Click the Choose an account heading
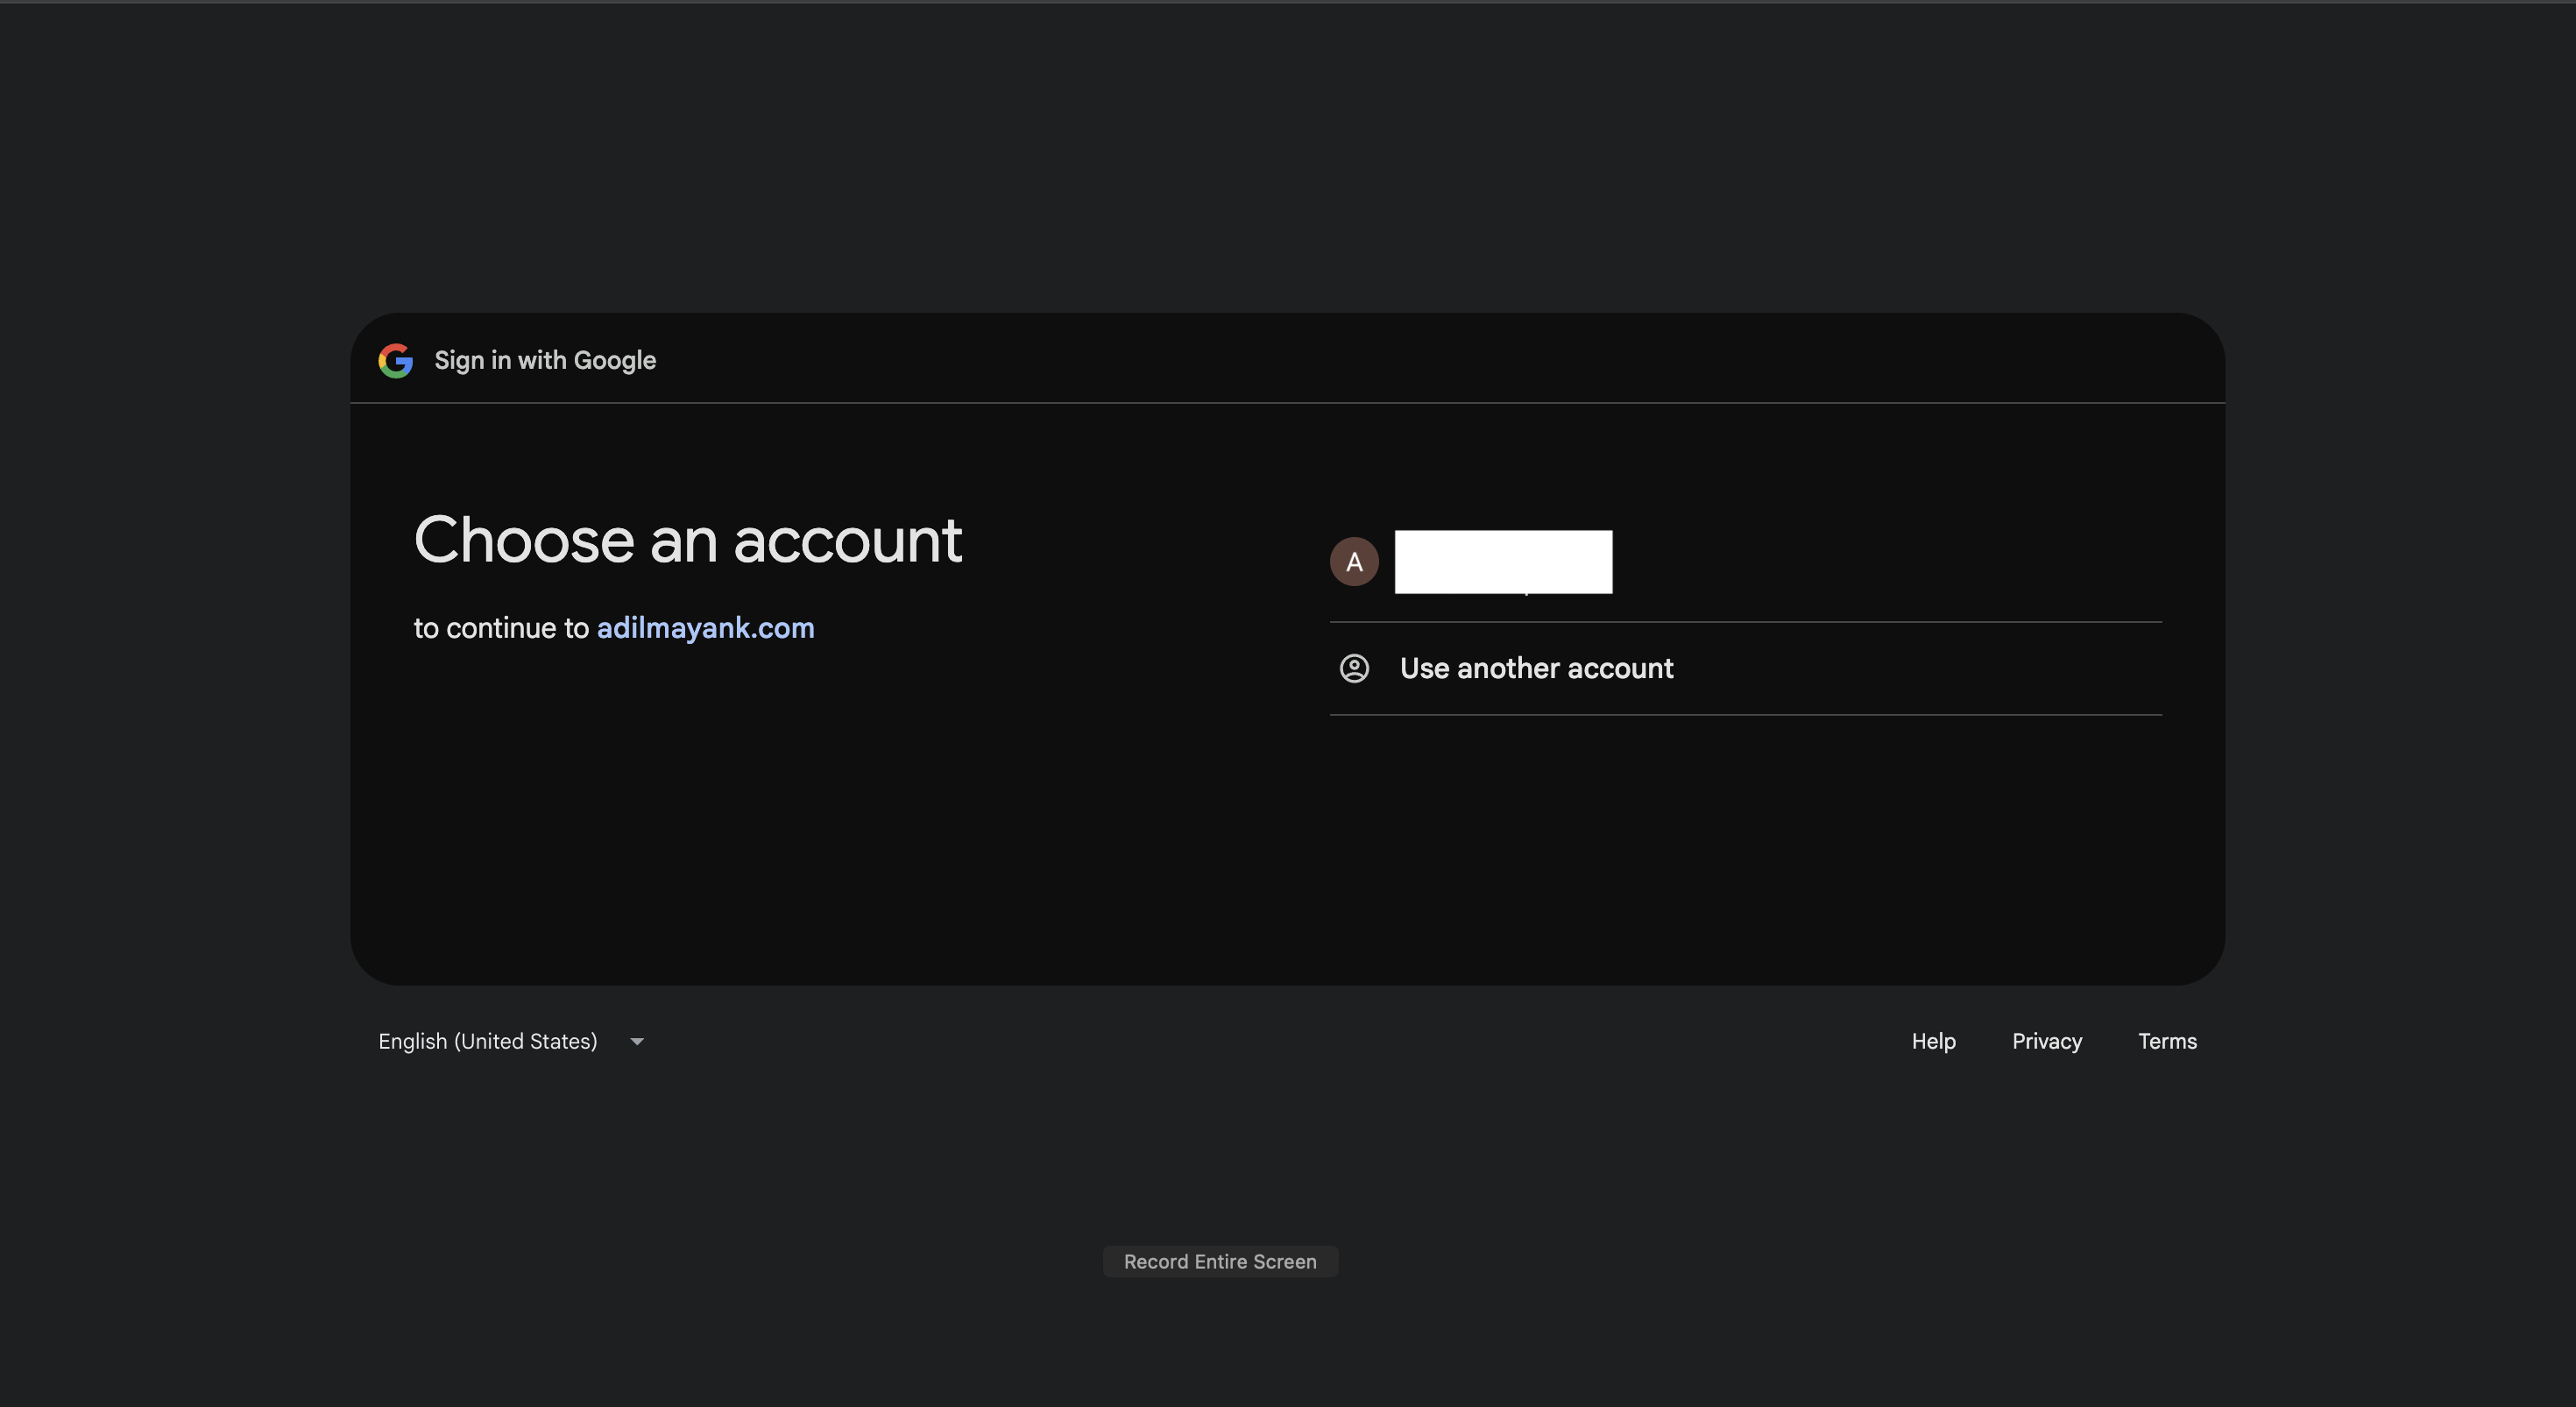The width and height of the screenshot is (2576, 1407). click(688, 541)
